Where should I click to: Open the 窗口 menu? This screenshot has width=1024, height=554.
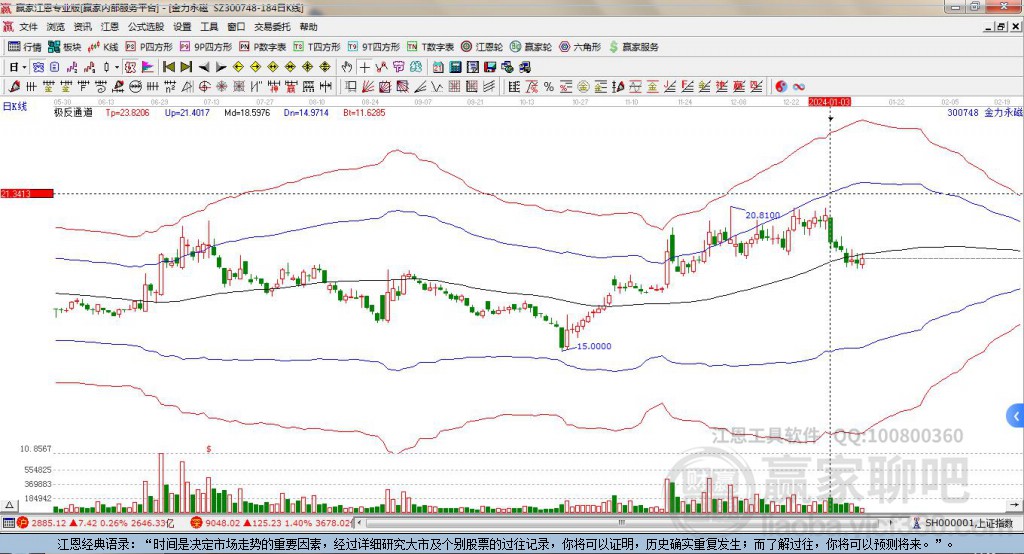point(236,27)
